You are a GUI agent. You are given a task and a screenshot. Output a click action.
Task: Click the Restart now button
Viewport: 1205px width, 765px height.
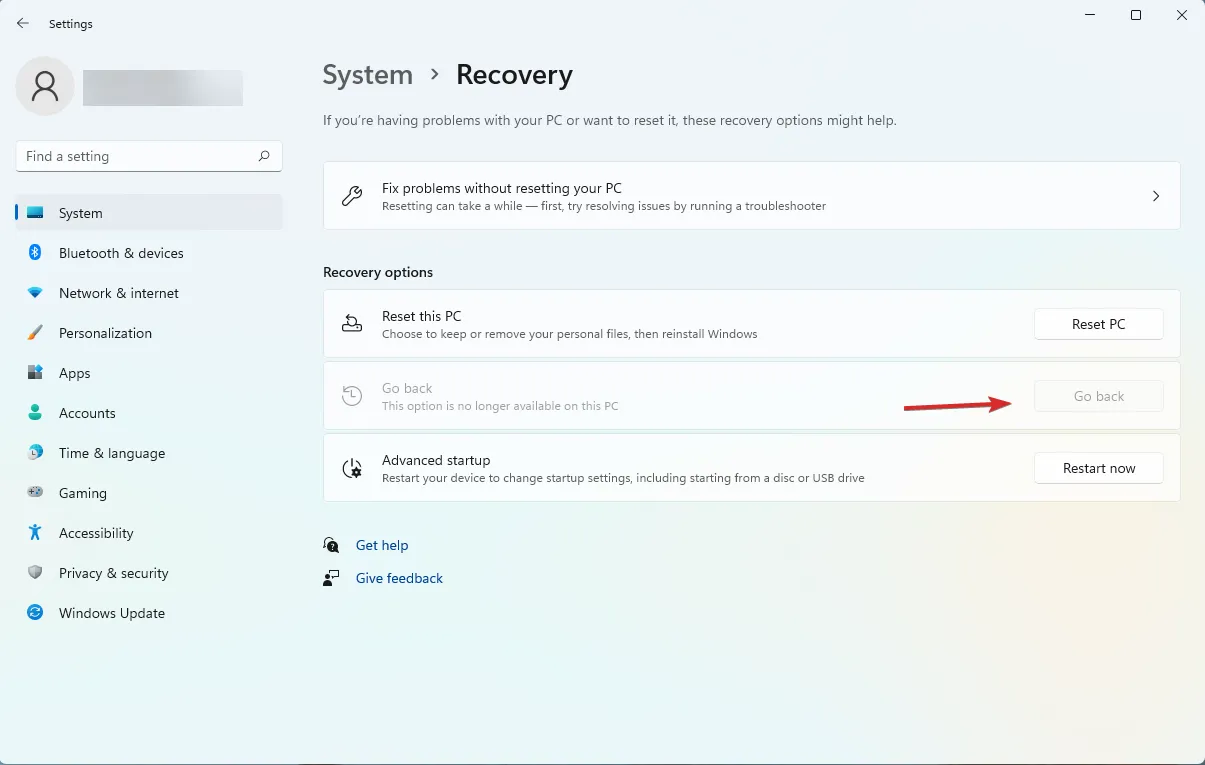click(1098, 468)
